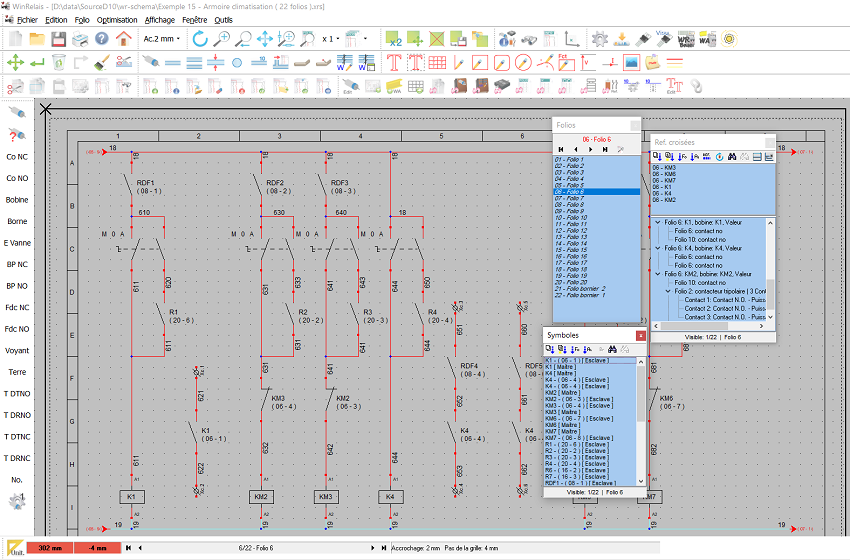Click binoculars icon in Ref. croisées panel
The image size is (850, 560).
732,156
